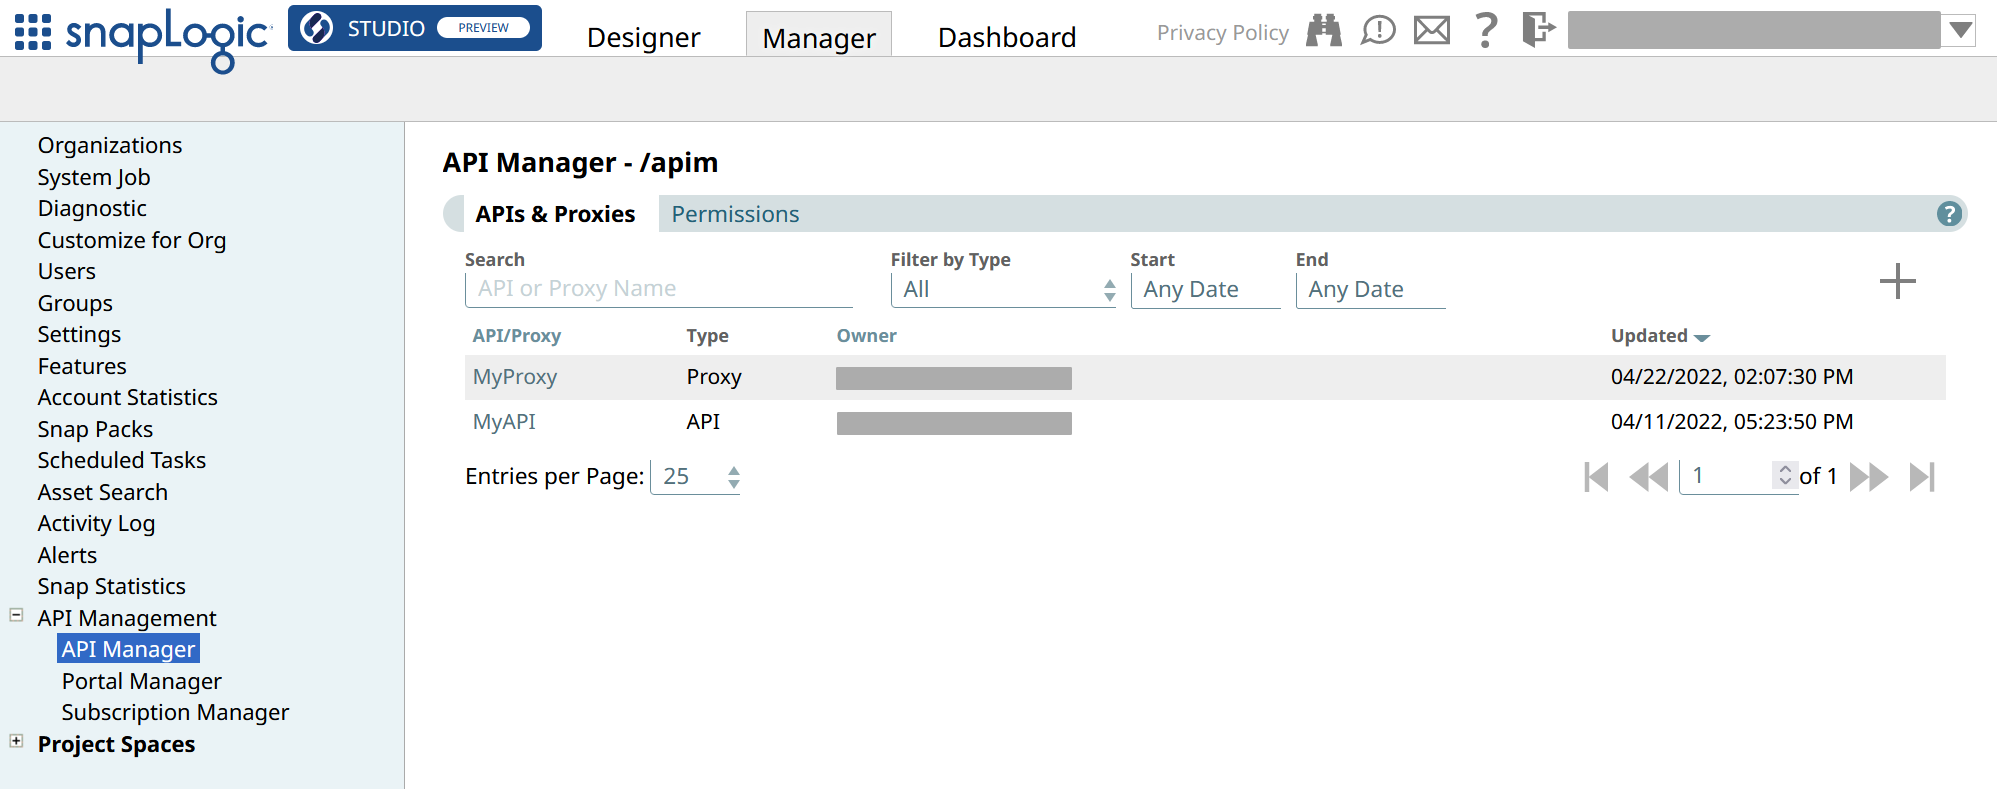Open Scheduled Tasks

point(122,460)
